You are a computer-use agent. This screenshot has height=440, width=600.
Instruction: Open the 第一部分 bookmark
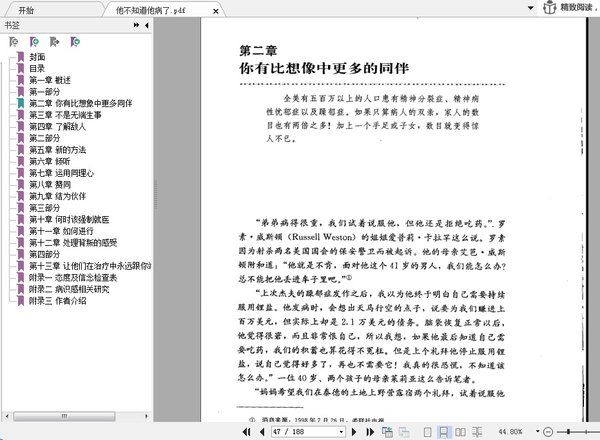click(x=44, y=91)
